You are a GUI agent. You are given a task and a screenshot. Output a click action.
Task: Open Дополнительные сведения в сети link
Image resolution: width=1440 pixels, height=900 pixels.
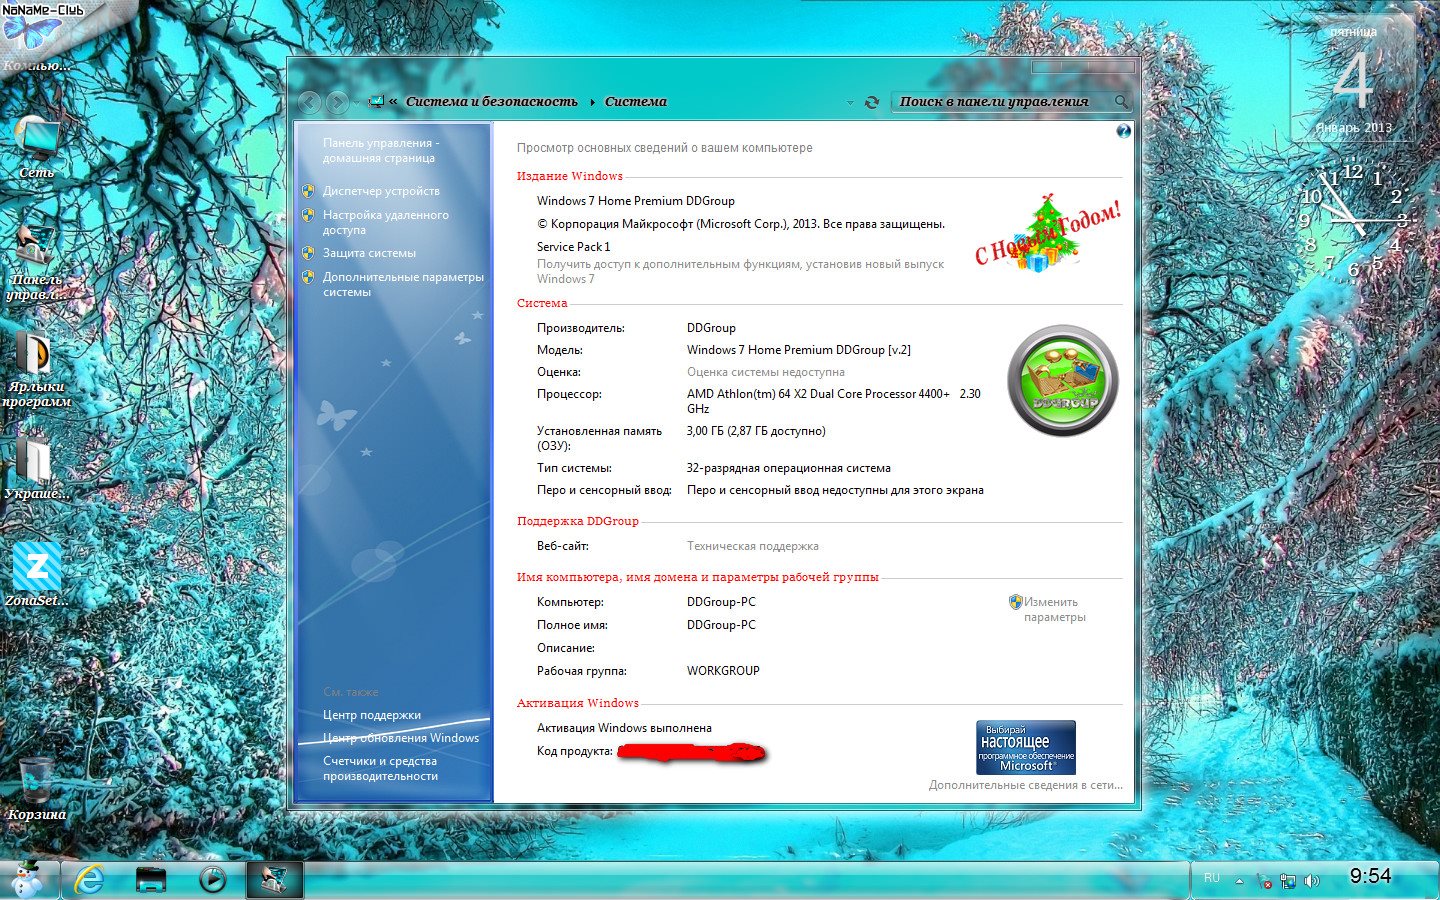pos(1025,785)
